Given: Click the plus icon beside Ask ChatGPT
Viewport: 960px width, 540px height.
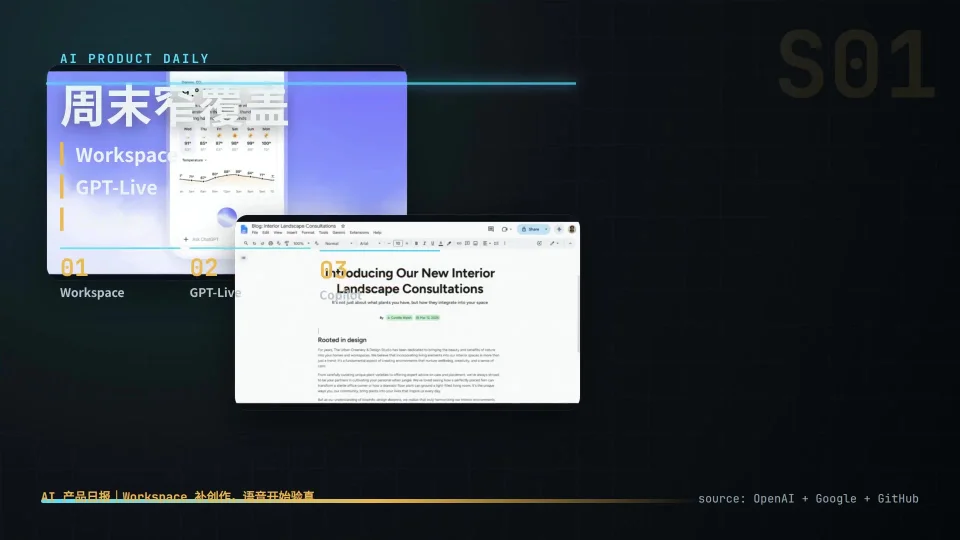Looking at the screenshot, I should point(186,239).
